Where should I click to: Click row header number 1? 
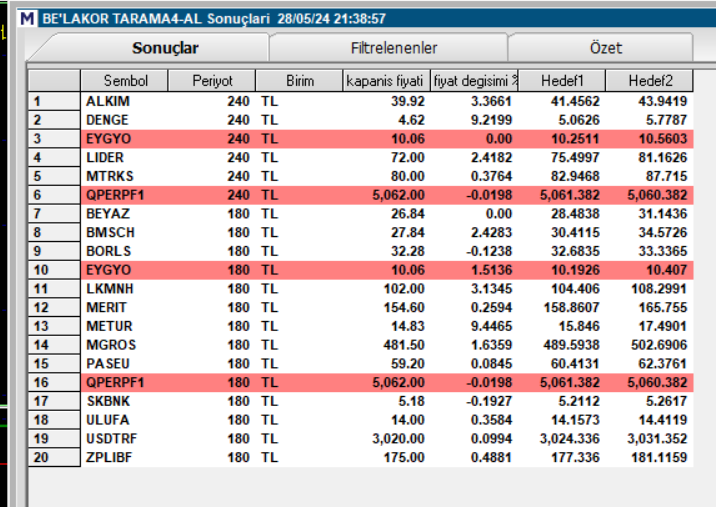tap(54, 101)
